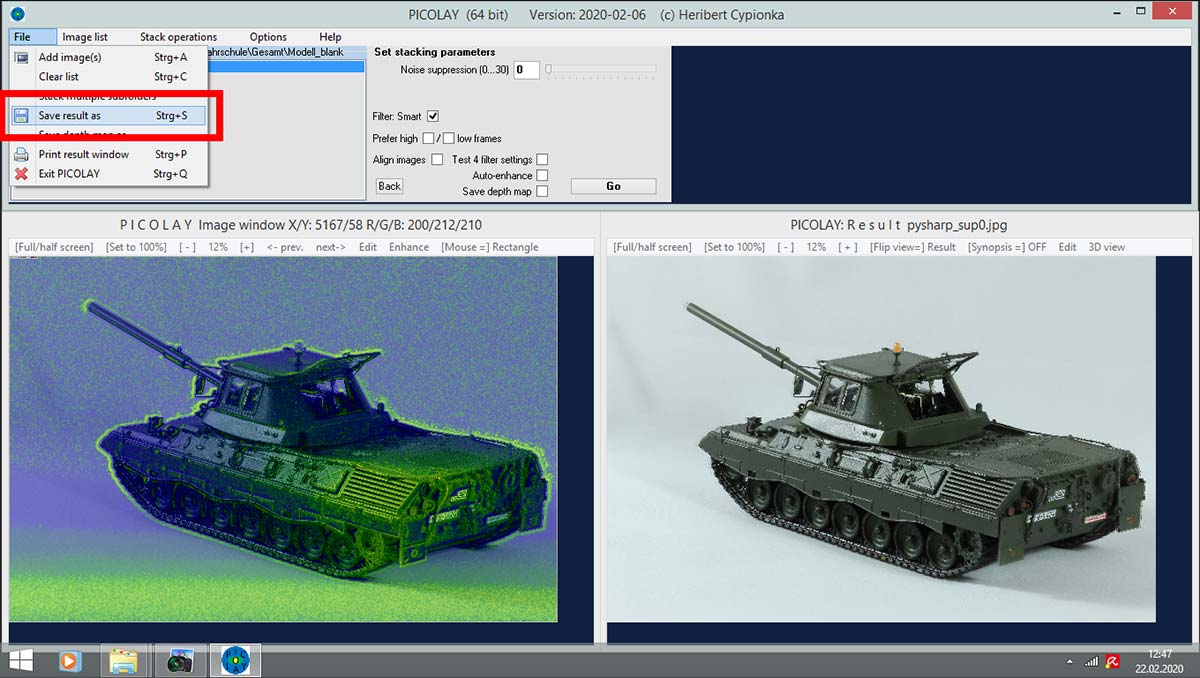Toggle Full/half screen in Image window
This screenshot has height=678, width=1200.
pos(55,247)
